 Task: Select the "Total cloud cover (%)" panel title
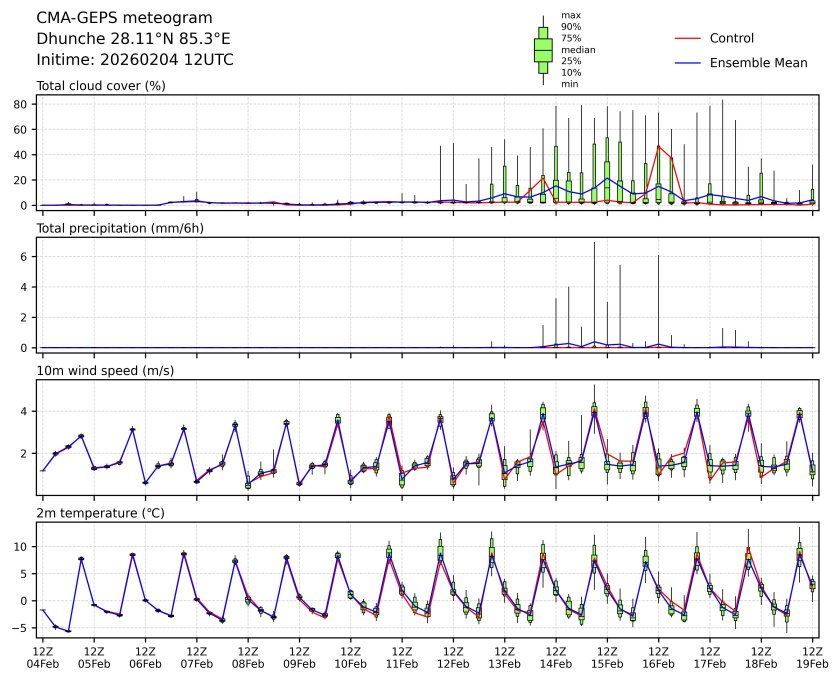click(x=101, y=86)
